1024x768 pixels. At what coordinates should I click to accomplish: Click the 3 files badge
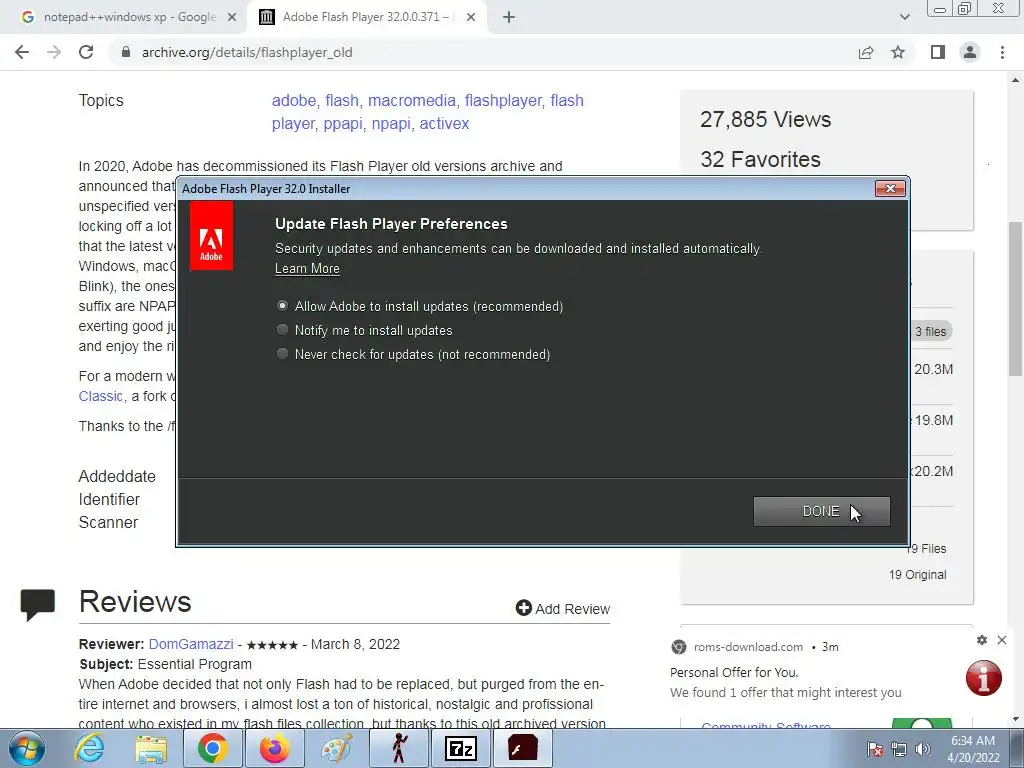(x=931, y=332)
